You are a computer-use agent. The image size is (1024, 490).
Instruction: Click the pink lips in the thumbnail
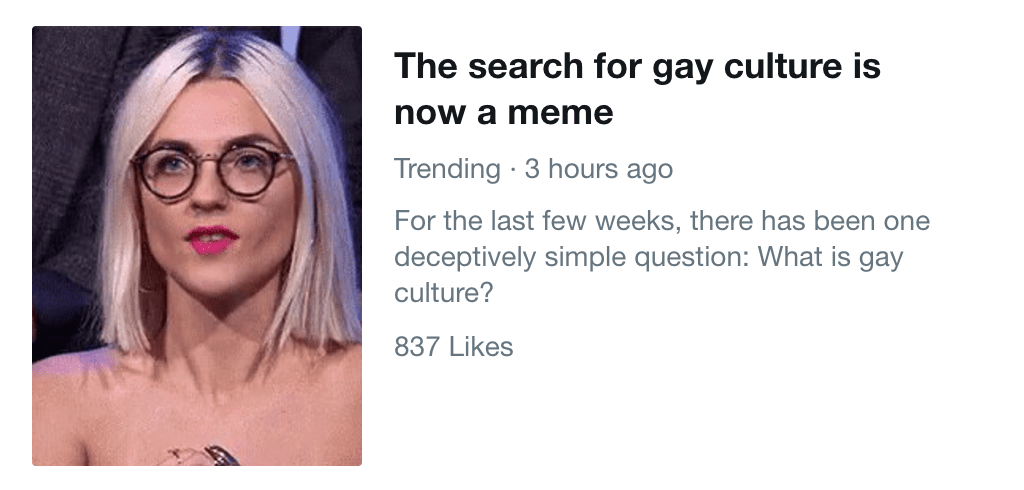click(211, 239)
